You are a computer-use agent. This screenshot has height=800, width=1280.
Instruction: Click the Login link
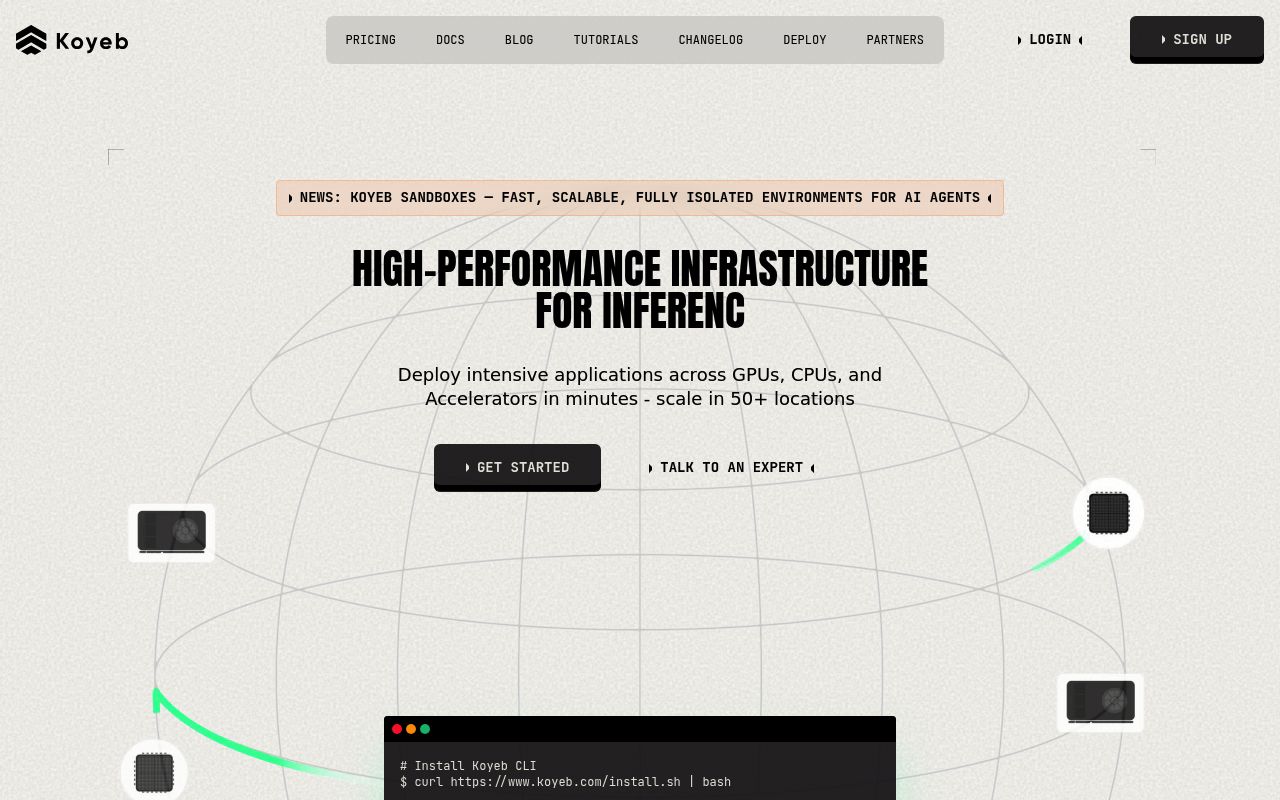(1050, 40)
